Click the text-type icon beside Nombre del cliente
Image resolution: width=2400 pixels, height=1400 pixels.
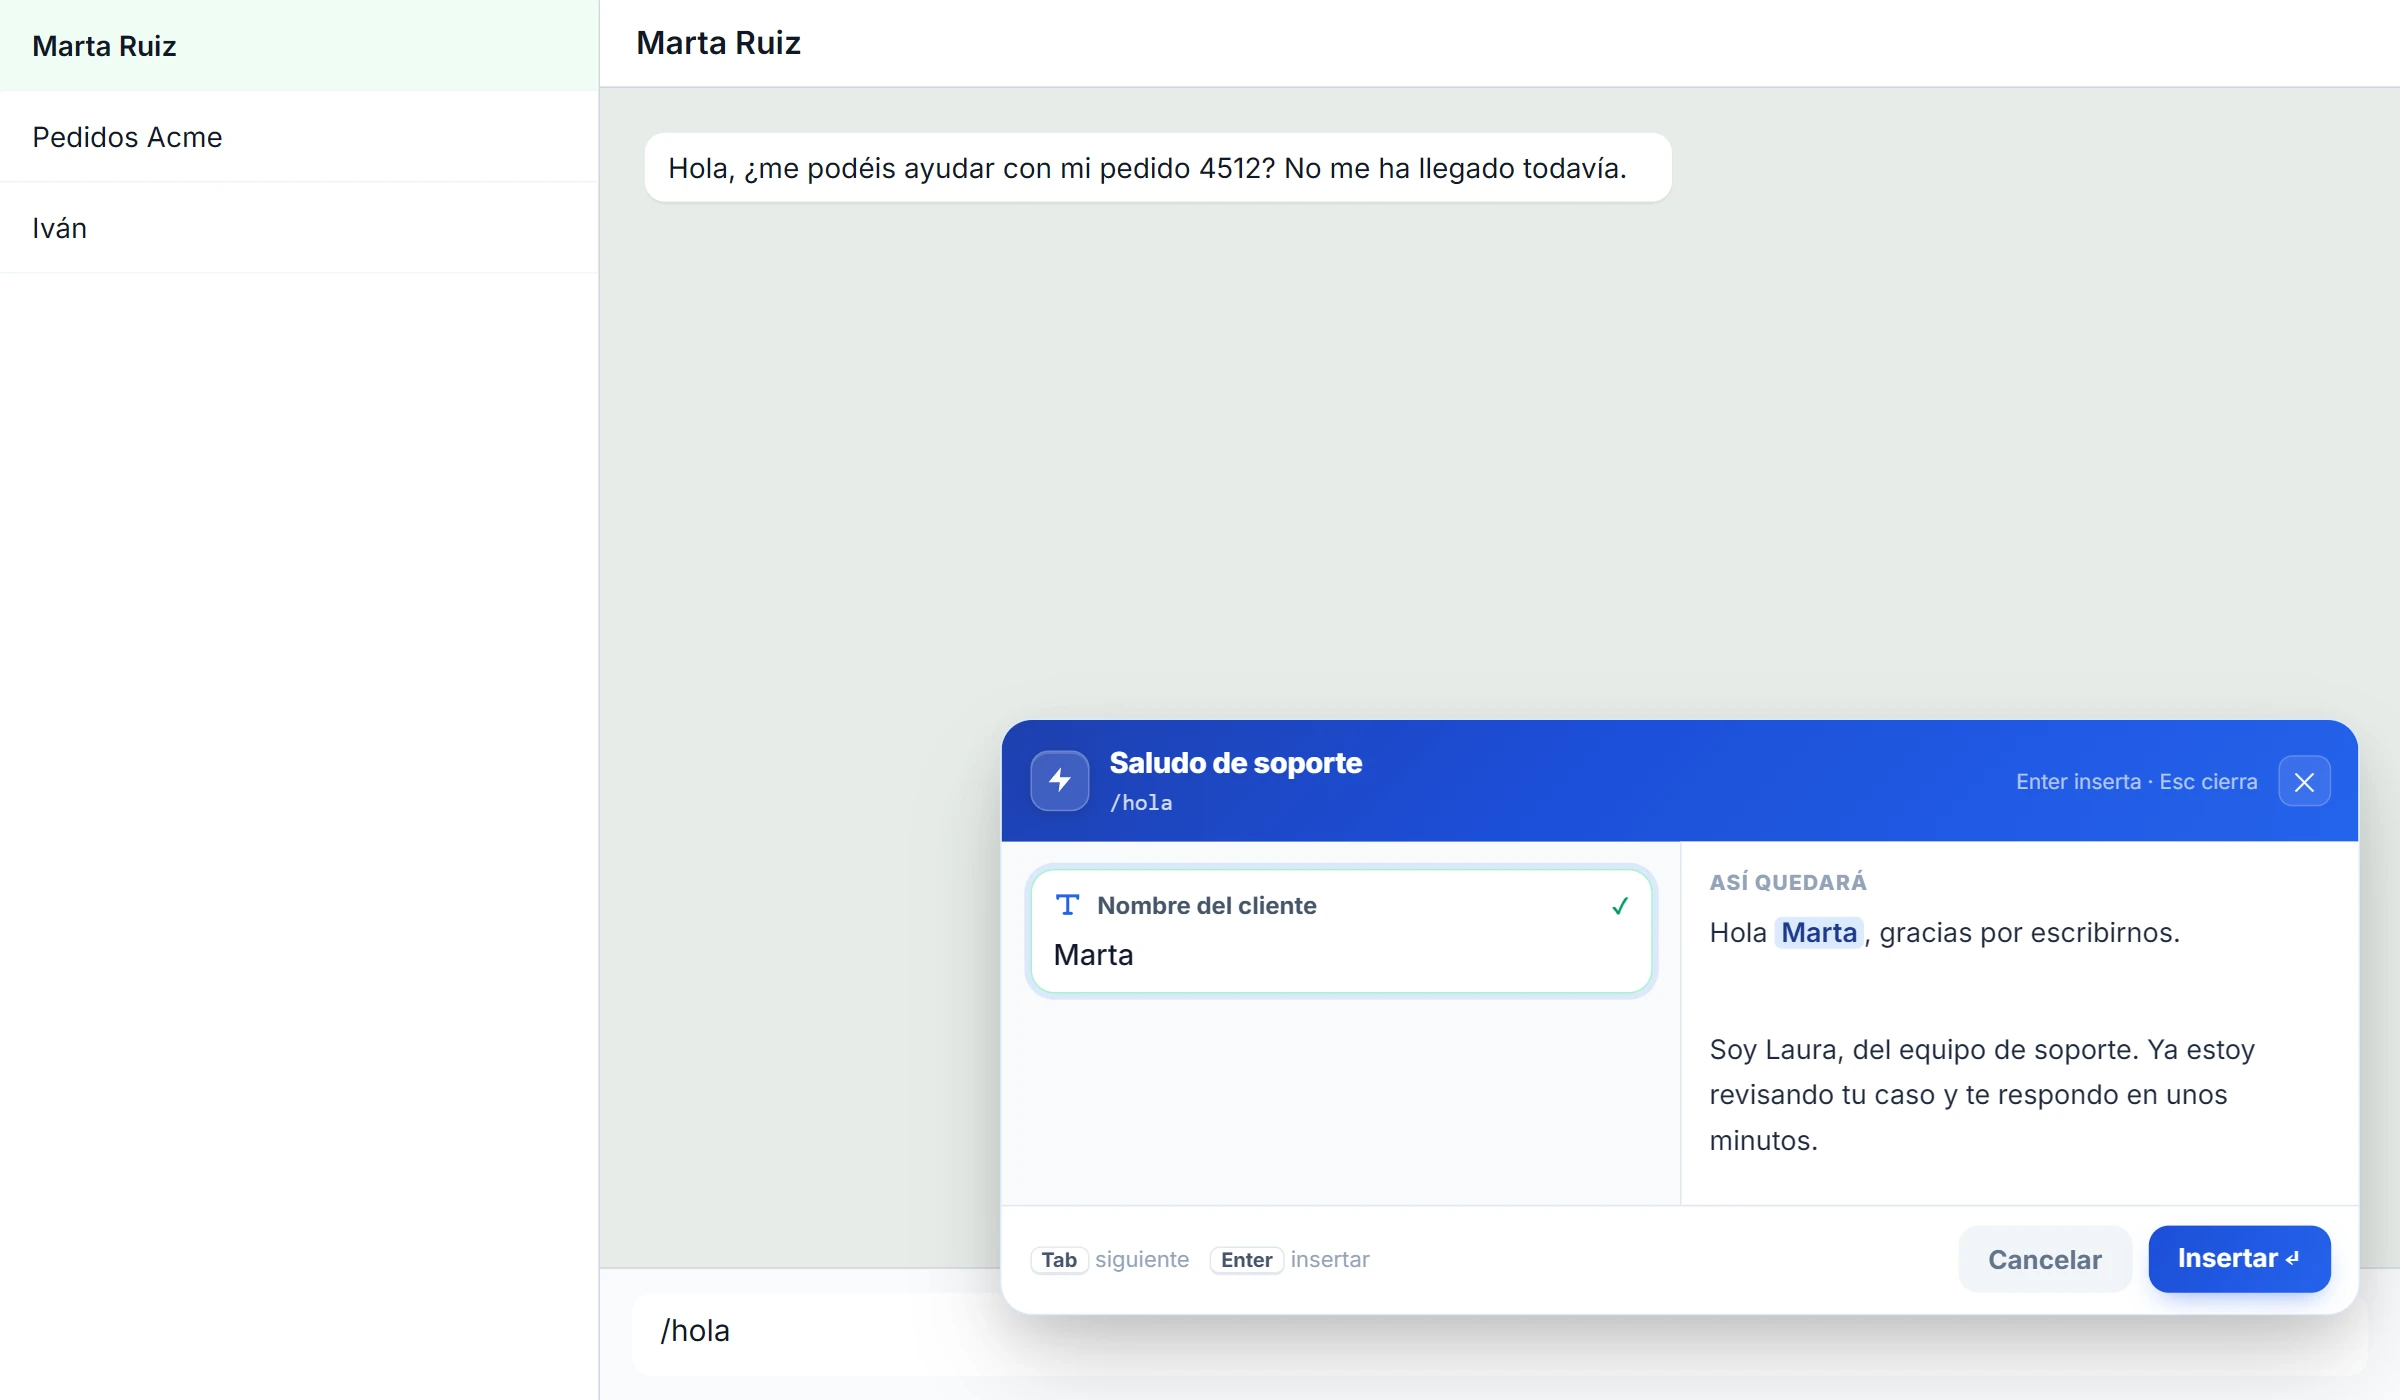point(1067,905)
